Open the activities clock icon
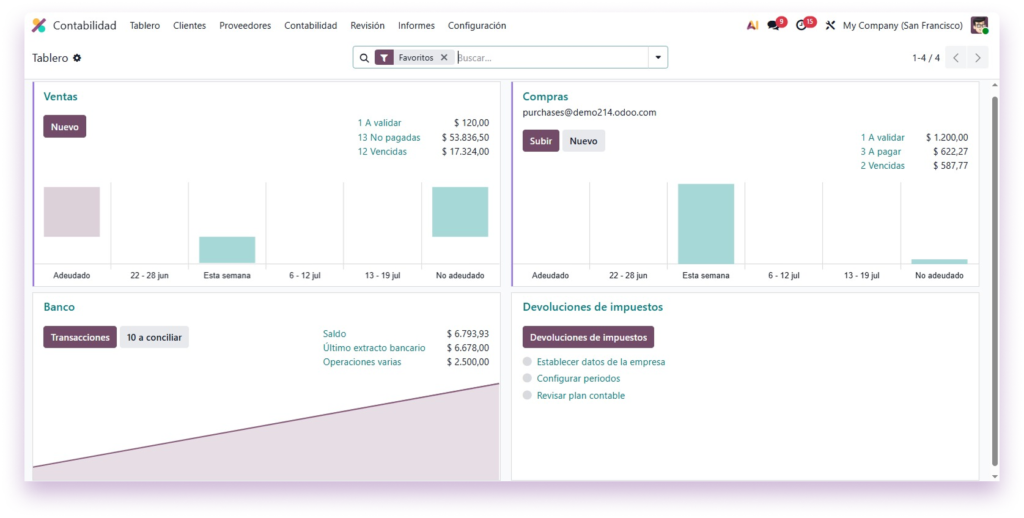 coord(801,25)
